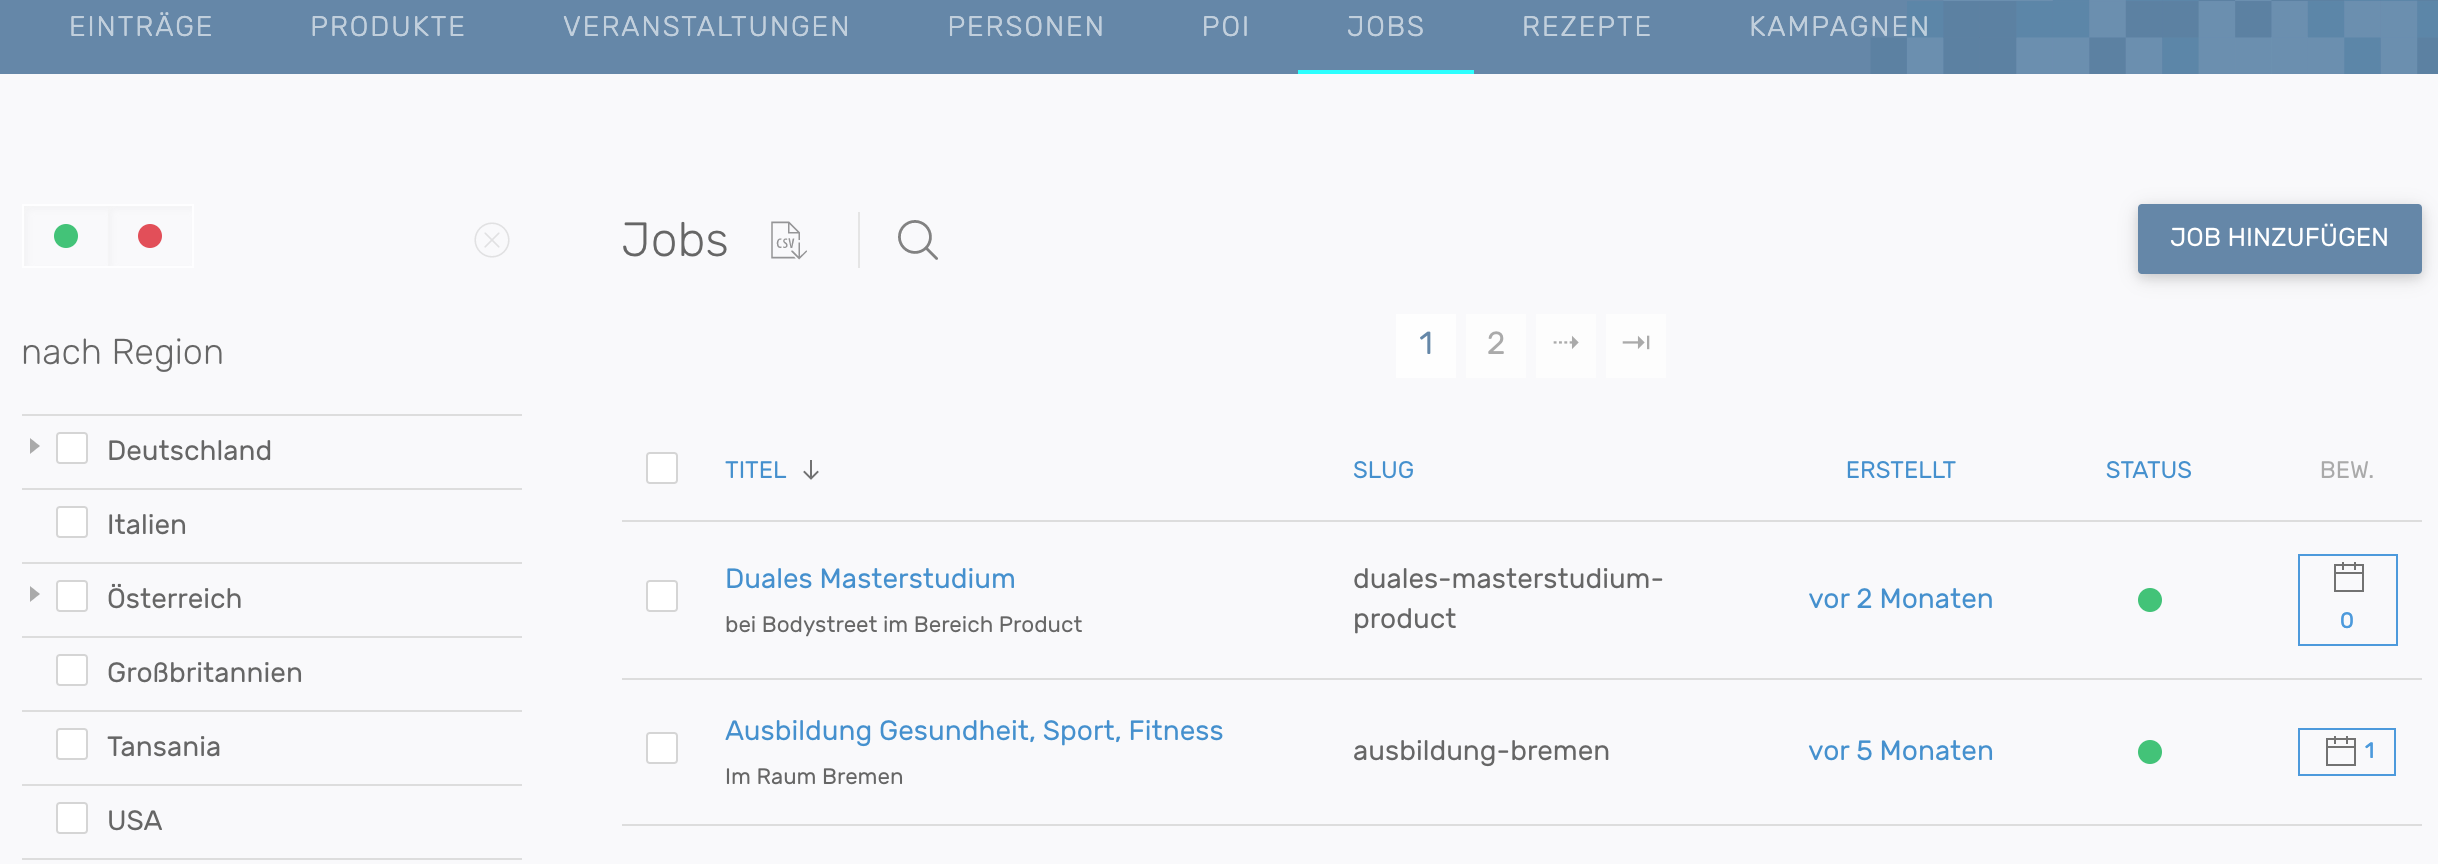Go to next page arrow
Viewport: 2438px width, 864px height.
[1566, 343]
